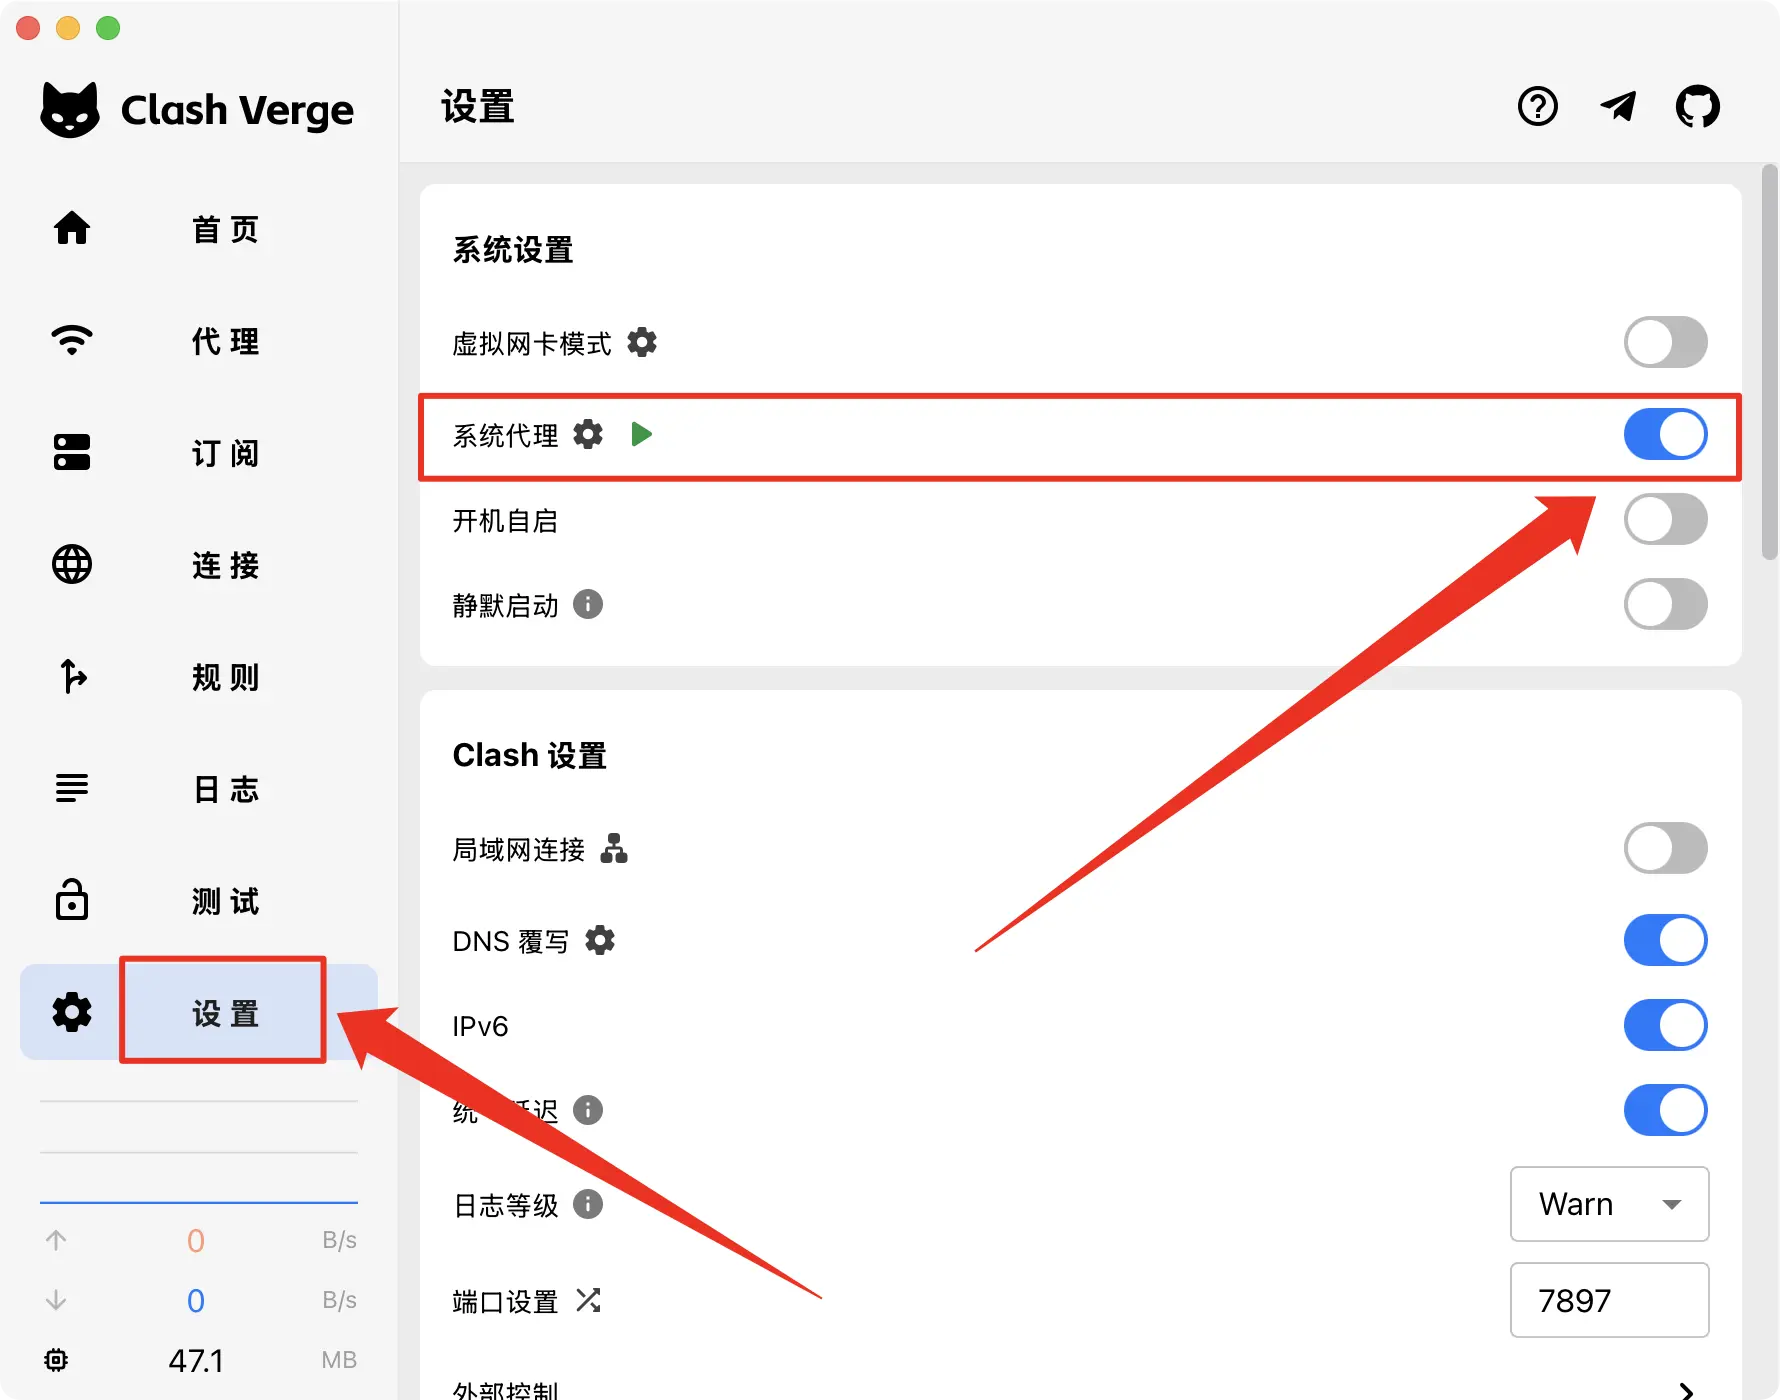Screen dimensions: 1780x1400
Task: Enable the 局域网连接 switch
Action: [x=1666, y=849]
